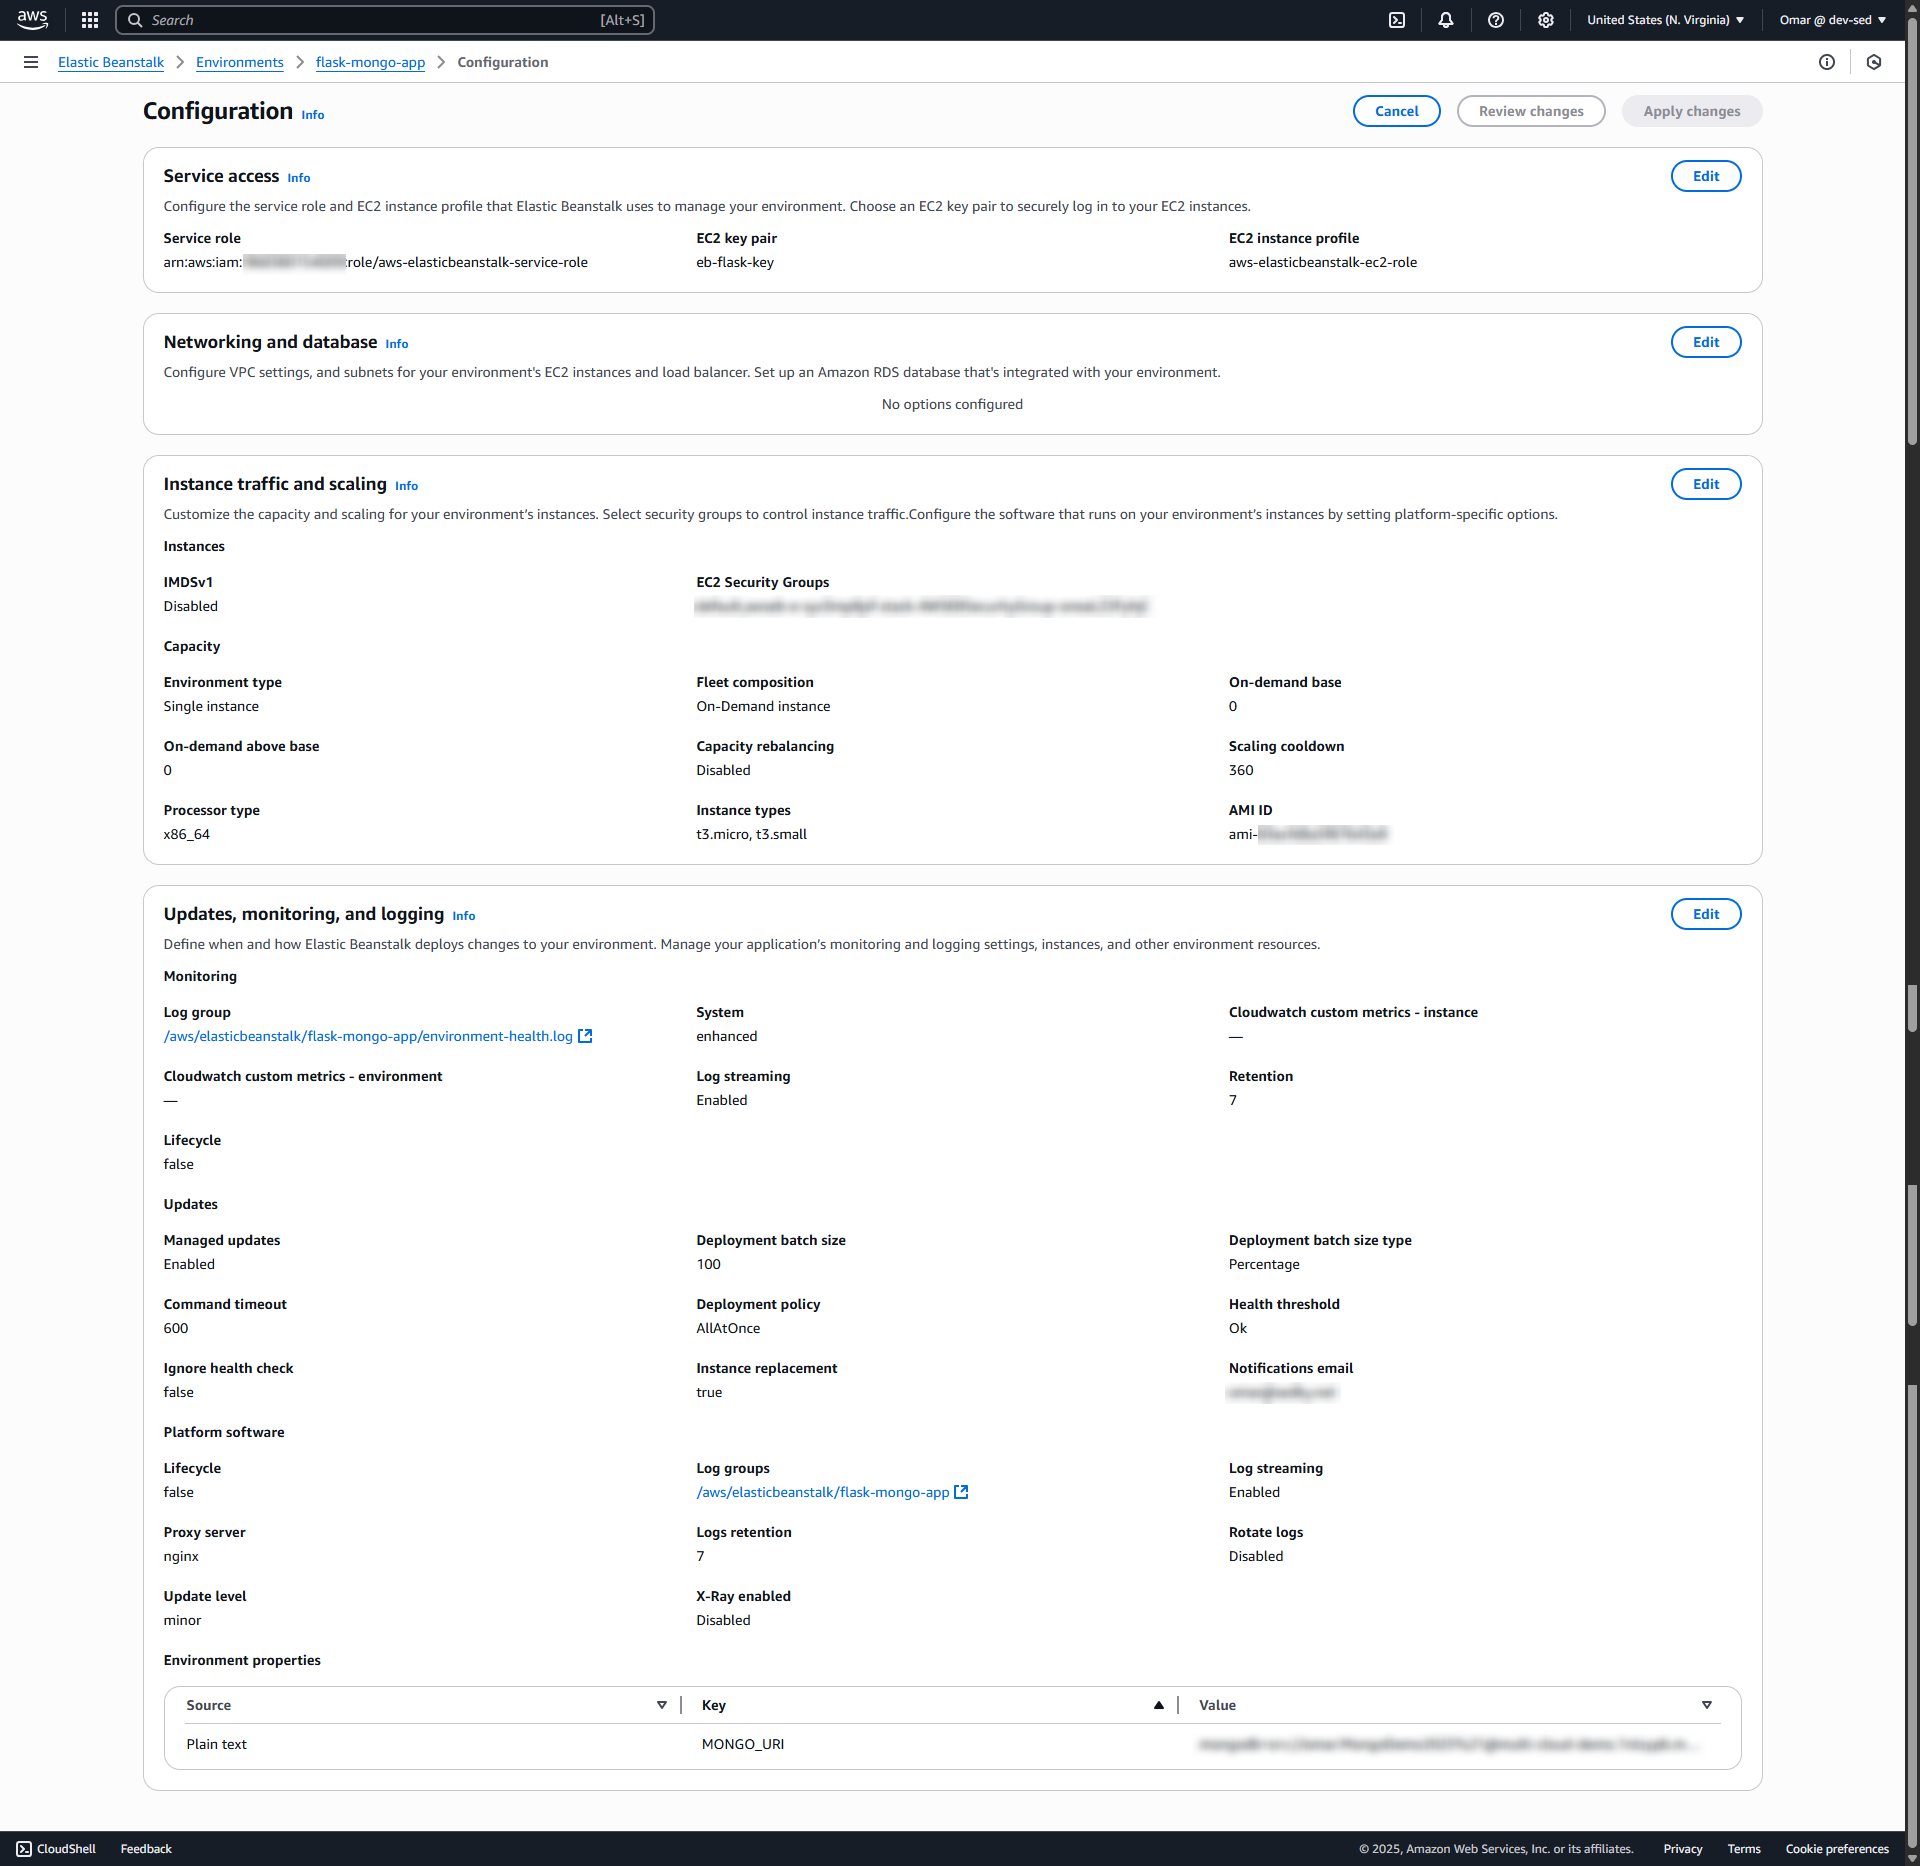The height and width of the screenshot is (1866, 1920).
Task: Click the search magnifier icon
Action: (x=135, y=20)
